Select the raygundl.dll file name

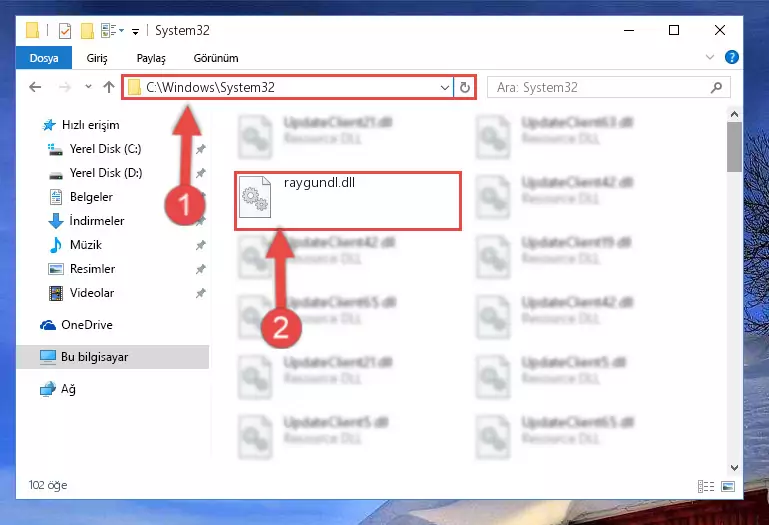pos(319,183)
